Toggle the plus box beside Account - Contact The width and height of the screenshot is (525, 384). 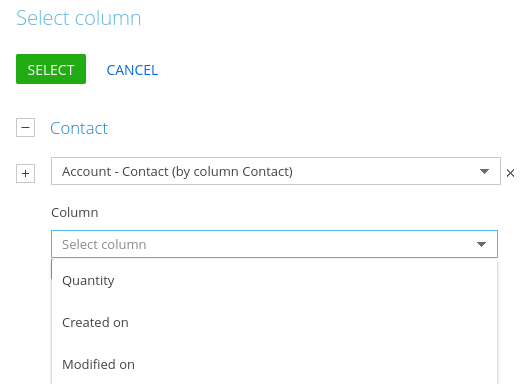[25, 173]
